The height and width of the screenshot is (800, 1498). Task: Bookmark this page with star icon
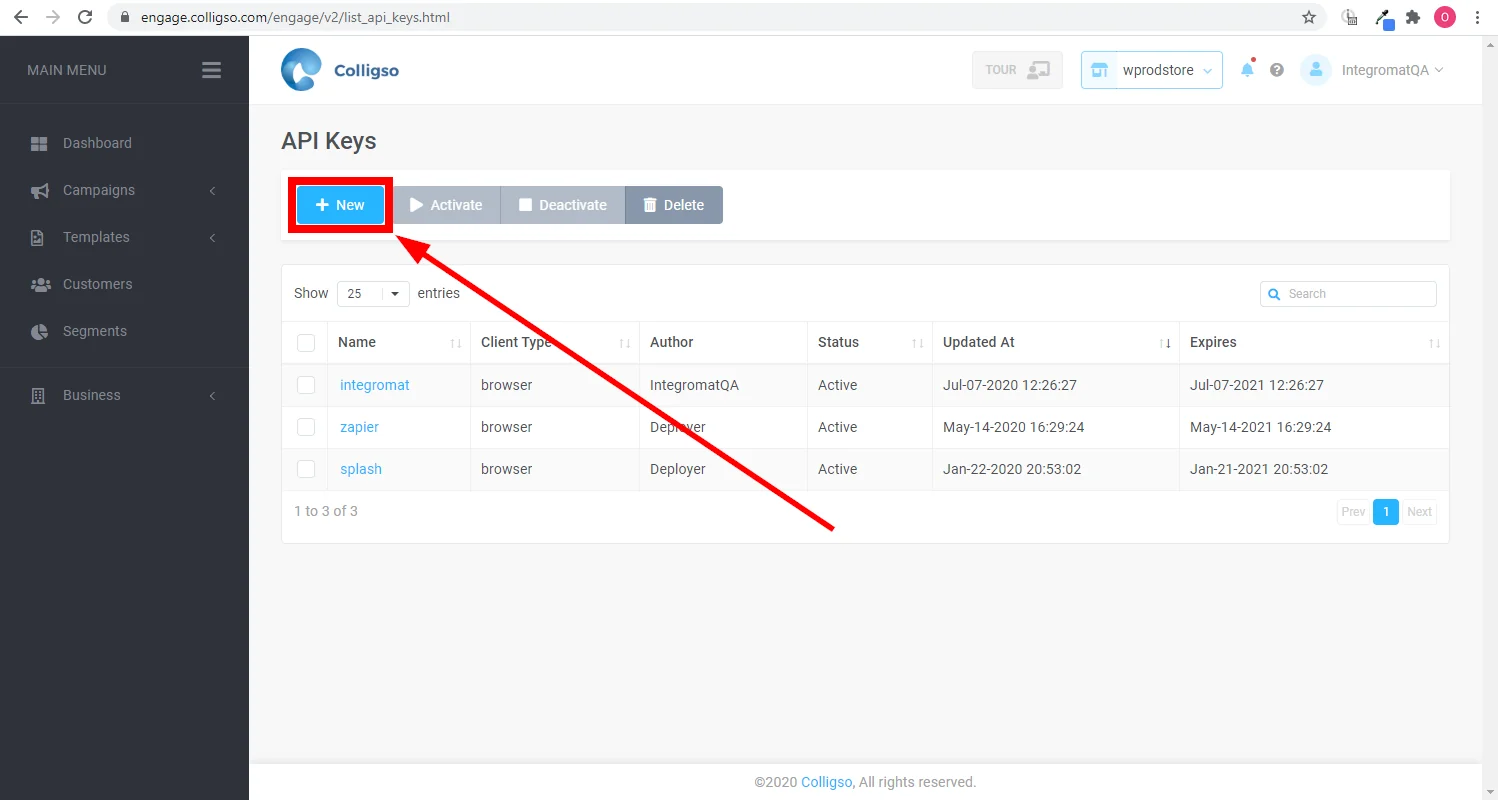[x=1309, y=17]
